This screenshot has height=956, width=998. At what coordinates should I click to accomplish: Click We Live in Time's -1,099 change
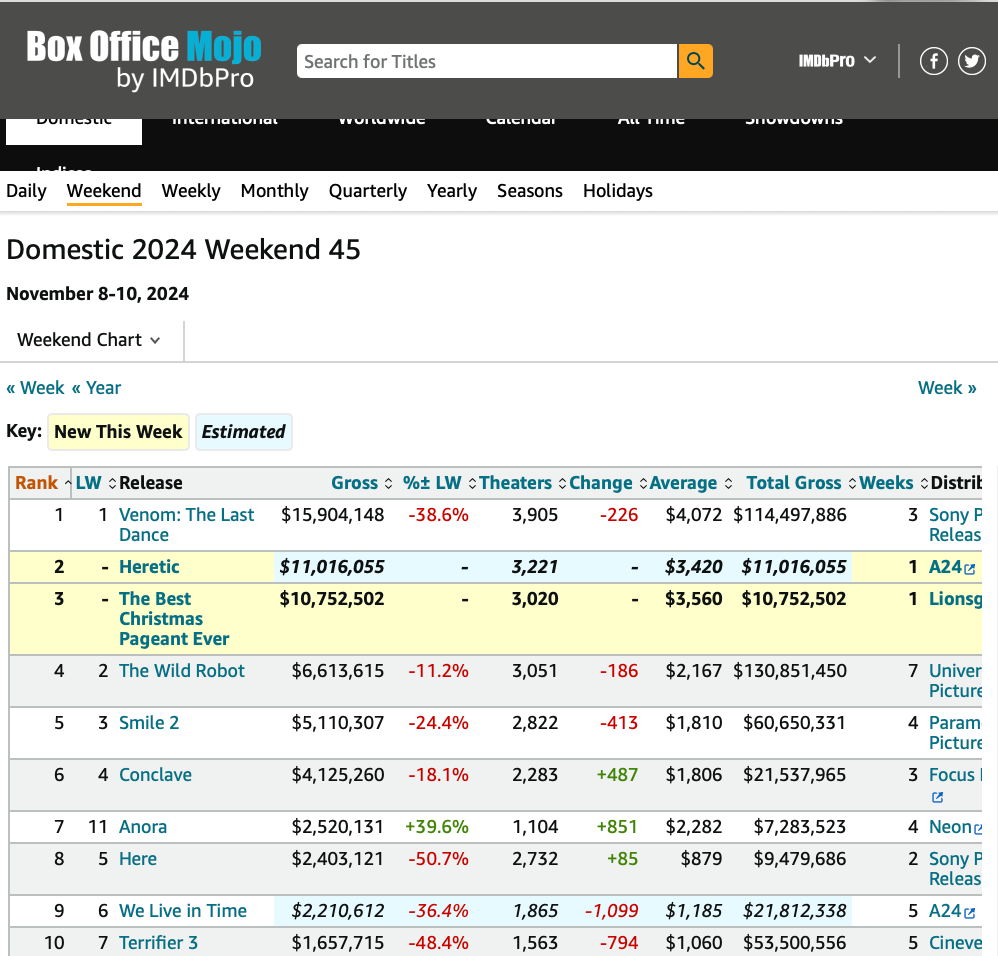[x=611, y=911]
